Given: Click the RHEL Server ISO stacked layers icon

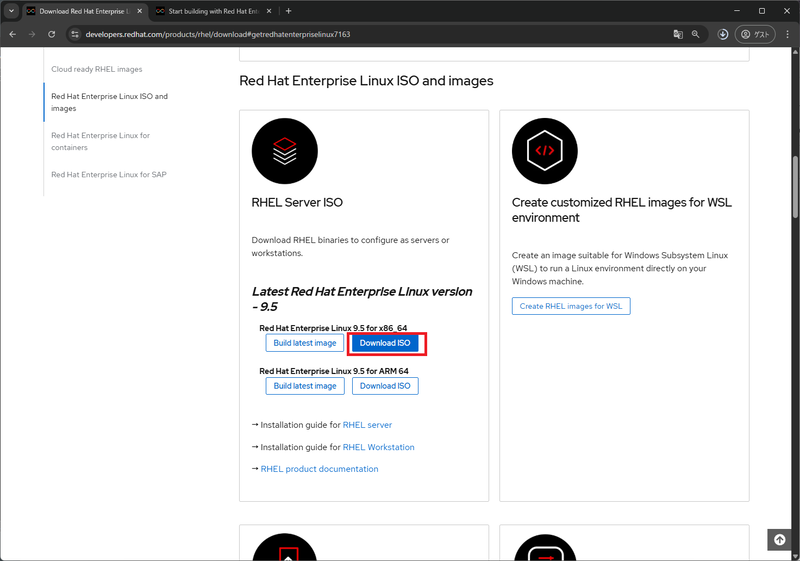Looking at the screenshot, I should coord(285,151).
